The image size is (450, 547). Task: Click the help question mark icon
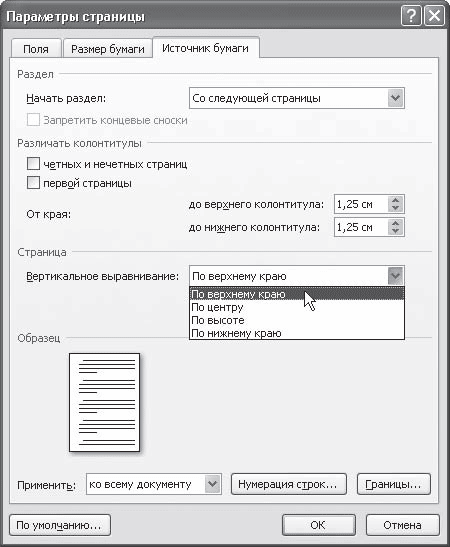click(411, 16)
